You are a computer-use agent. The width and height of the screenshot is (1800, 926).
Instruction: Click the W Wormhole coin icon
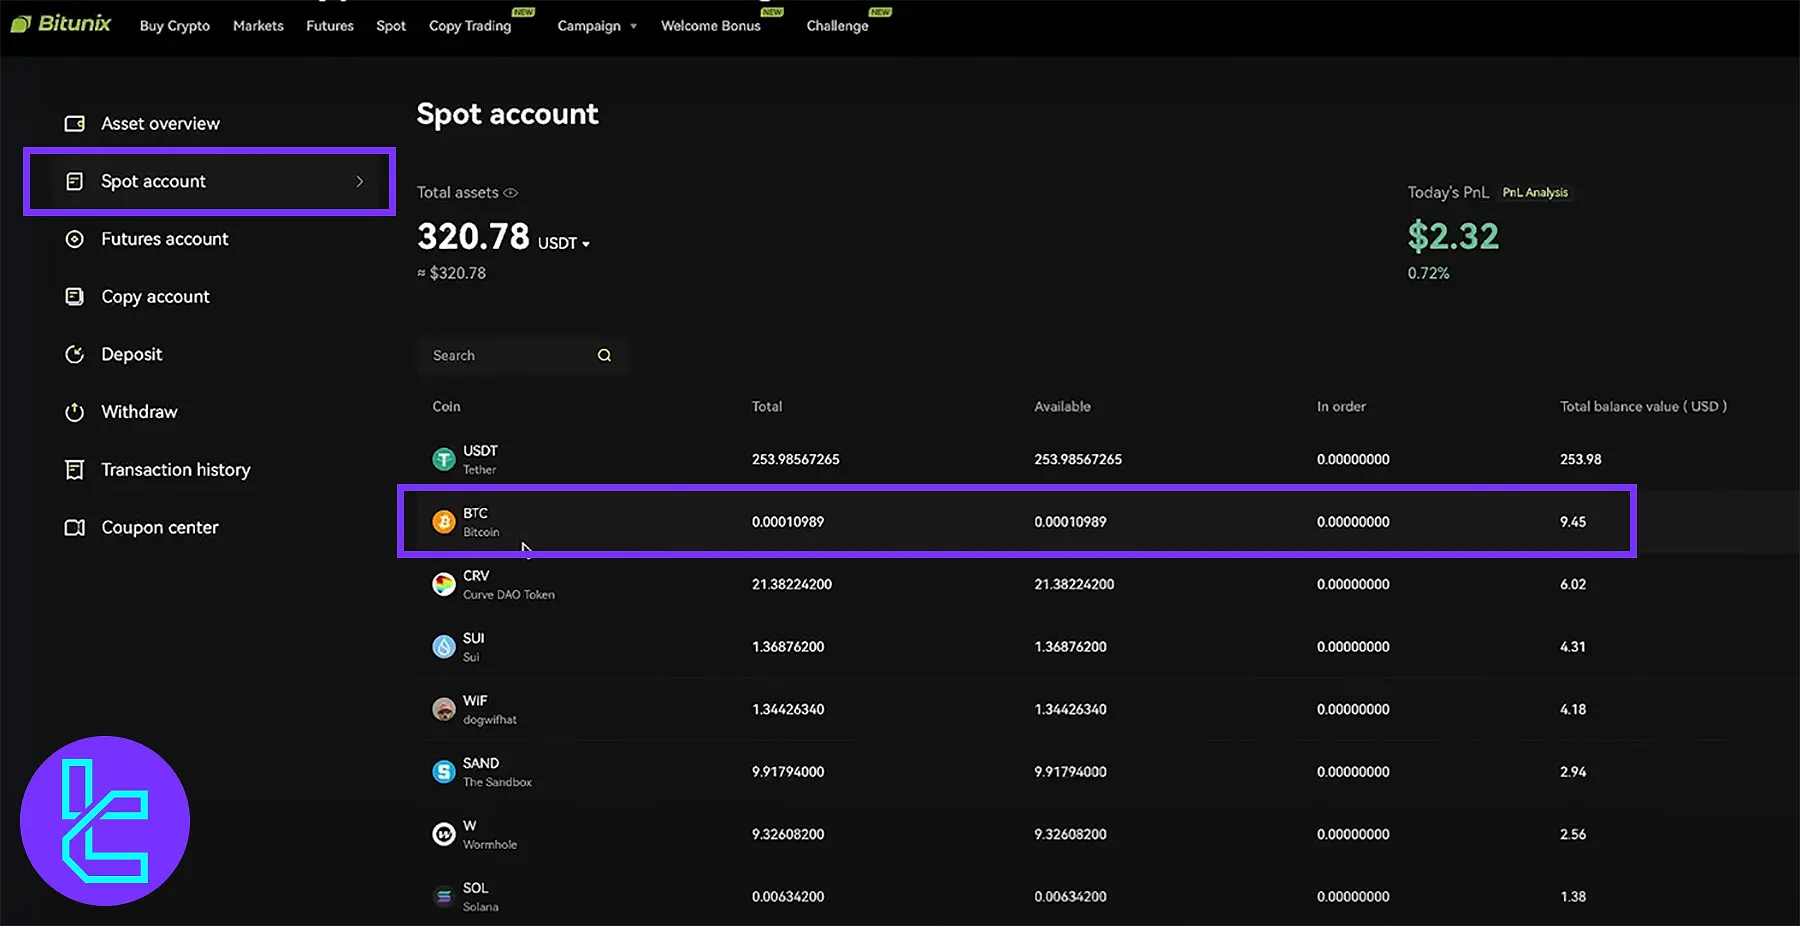pyautogui.click(x=443, y=834)
